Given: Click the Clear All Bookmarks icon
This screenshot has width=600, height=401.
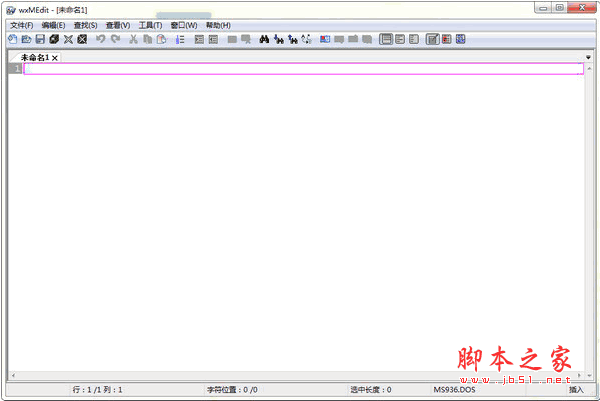Looking at the screenshot, I should tap(367, 39).
